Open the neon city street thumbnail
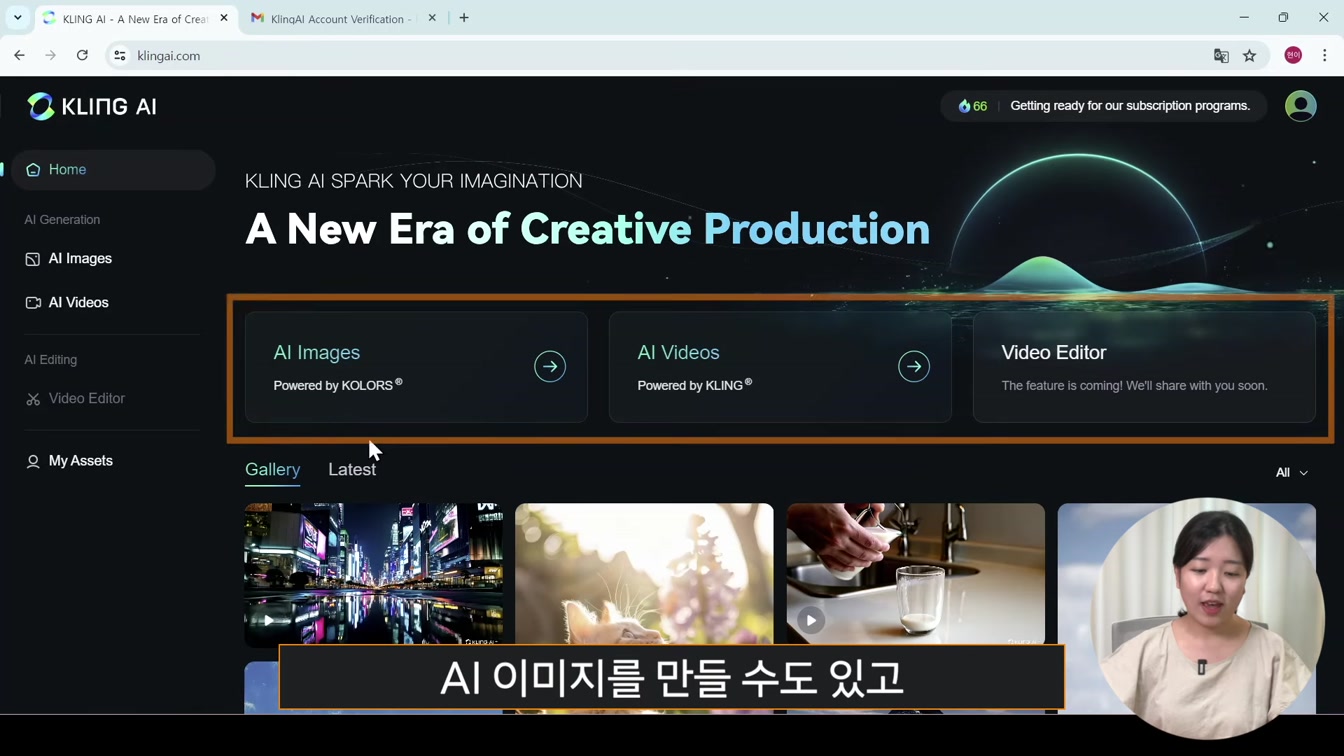Image resolution: width=1344 pixels, height=756 pixels. 374,575
